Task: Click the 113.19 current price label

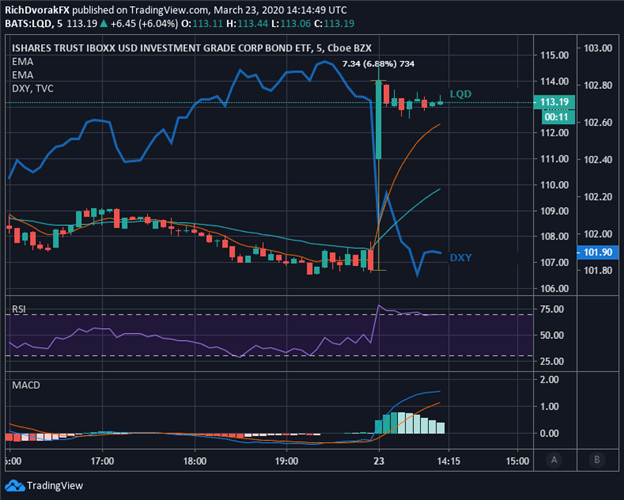Action: (x=554, y=102)
